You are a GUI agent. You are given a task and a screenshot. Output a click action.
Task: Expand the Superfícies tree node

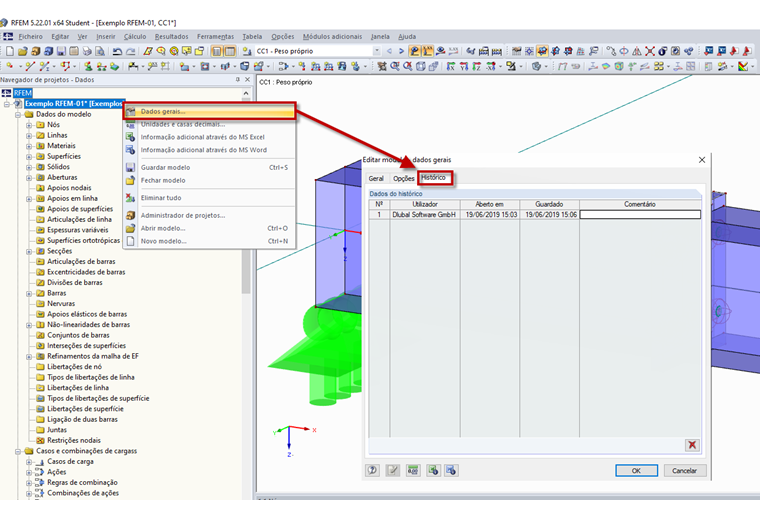pos(29,156)
